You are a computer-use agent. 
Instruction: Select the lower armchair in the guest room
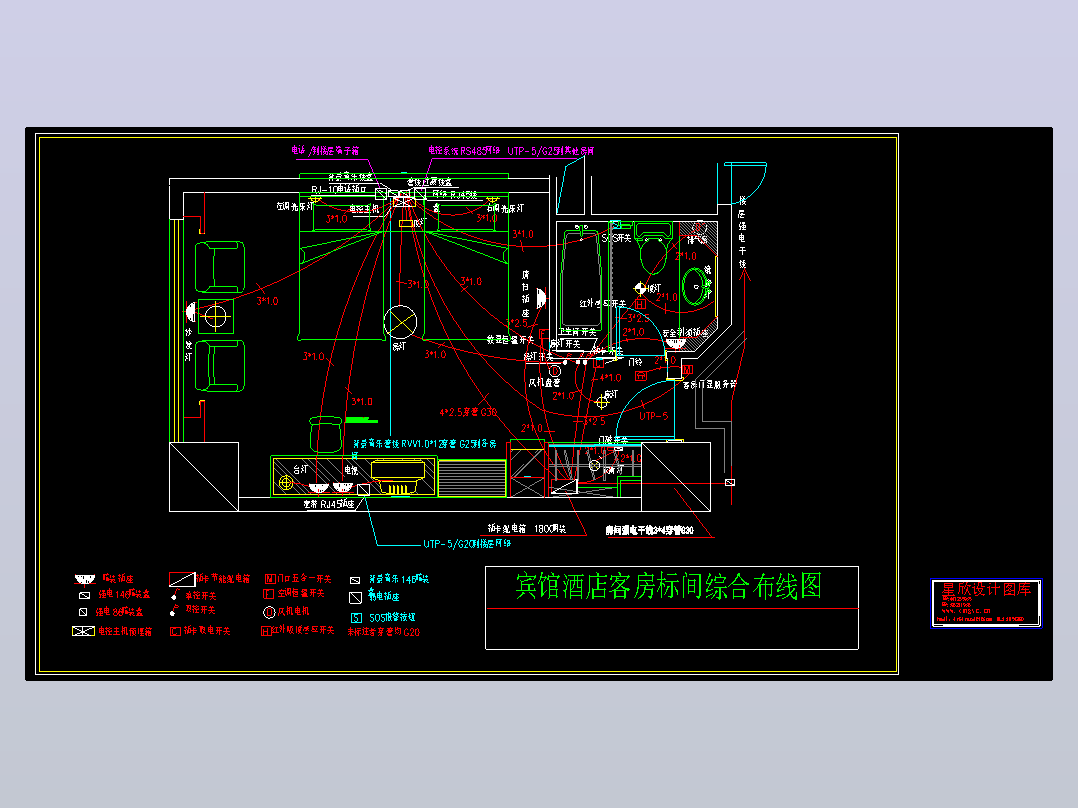point(220,366)
